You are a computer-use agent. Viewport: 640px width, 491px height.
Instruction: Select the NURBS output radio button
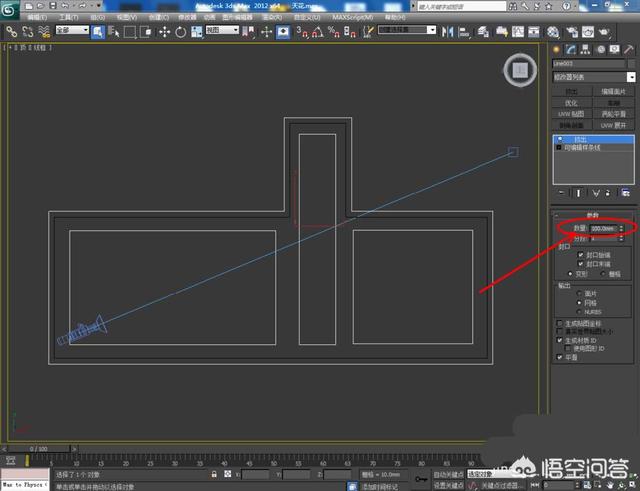click(x=579, y=312)
